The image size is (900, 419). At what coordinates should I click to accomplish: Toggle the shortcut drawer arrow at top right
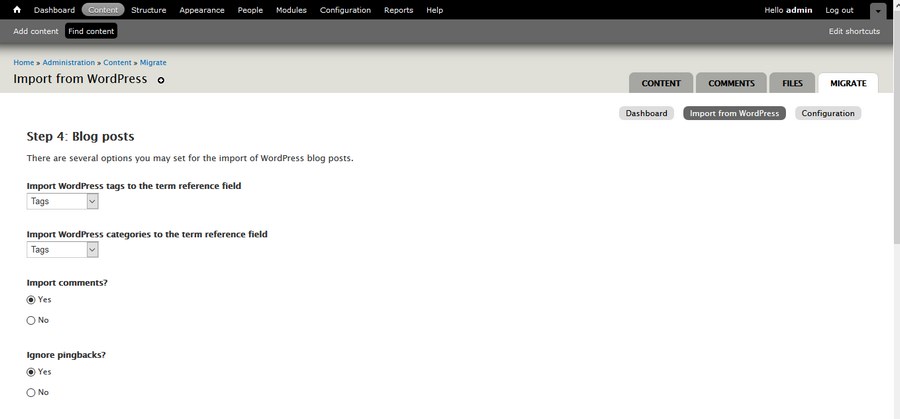point(878,11)
